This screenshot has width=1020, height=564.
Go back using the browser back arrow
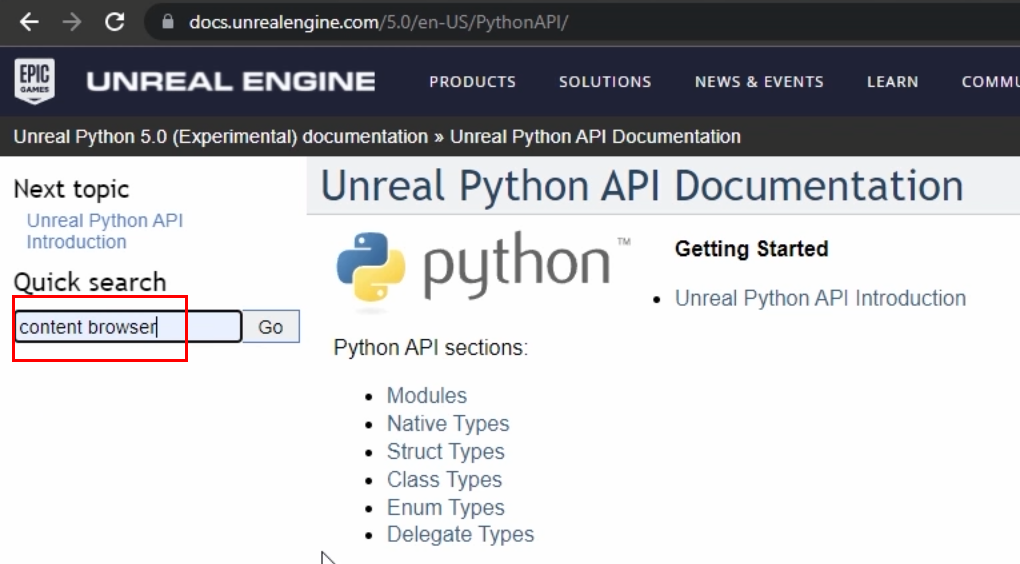(x=29, y=22)
